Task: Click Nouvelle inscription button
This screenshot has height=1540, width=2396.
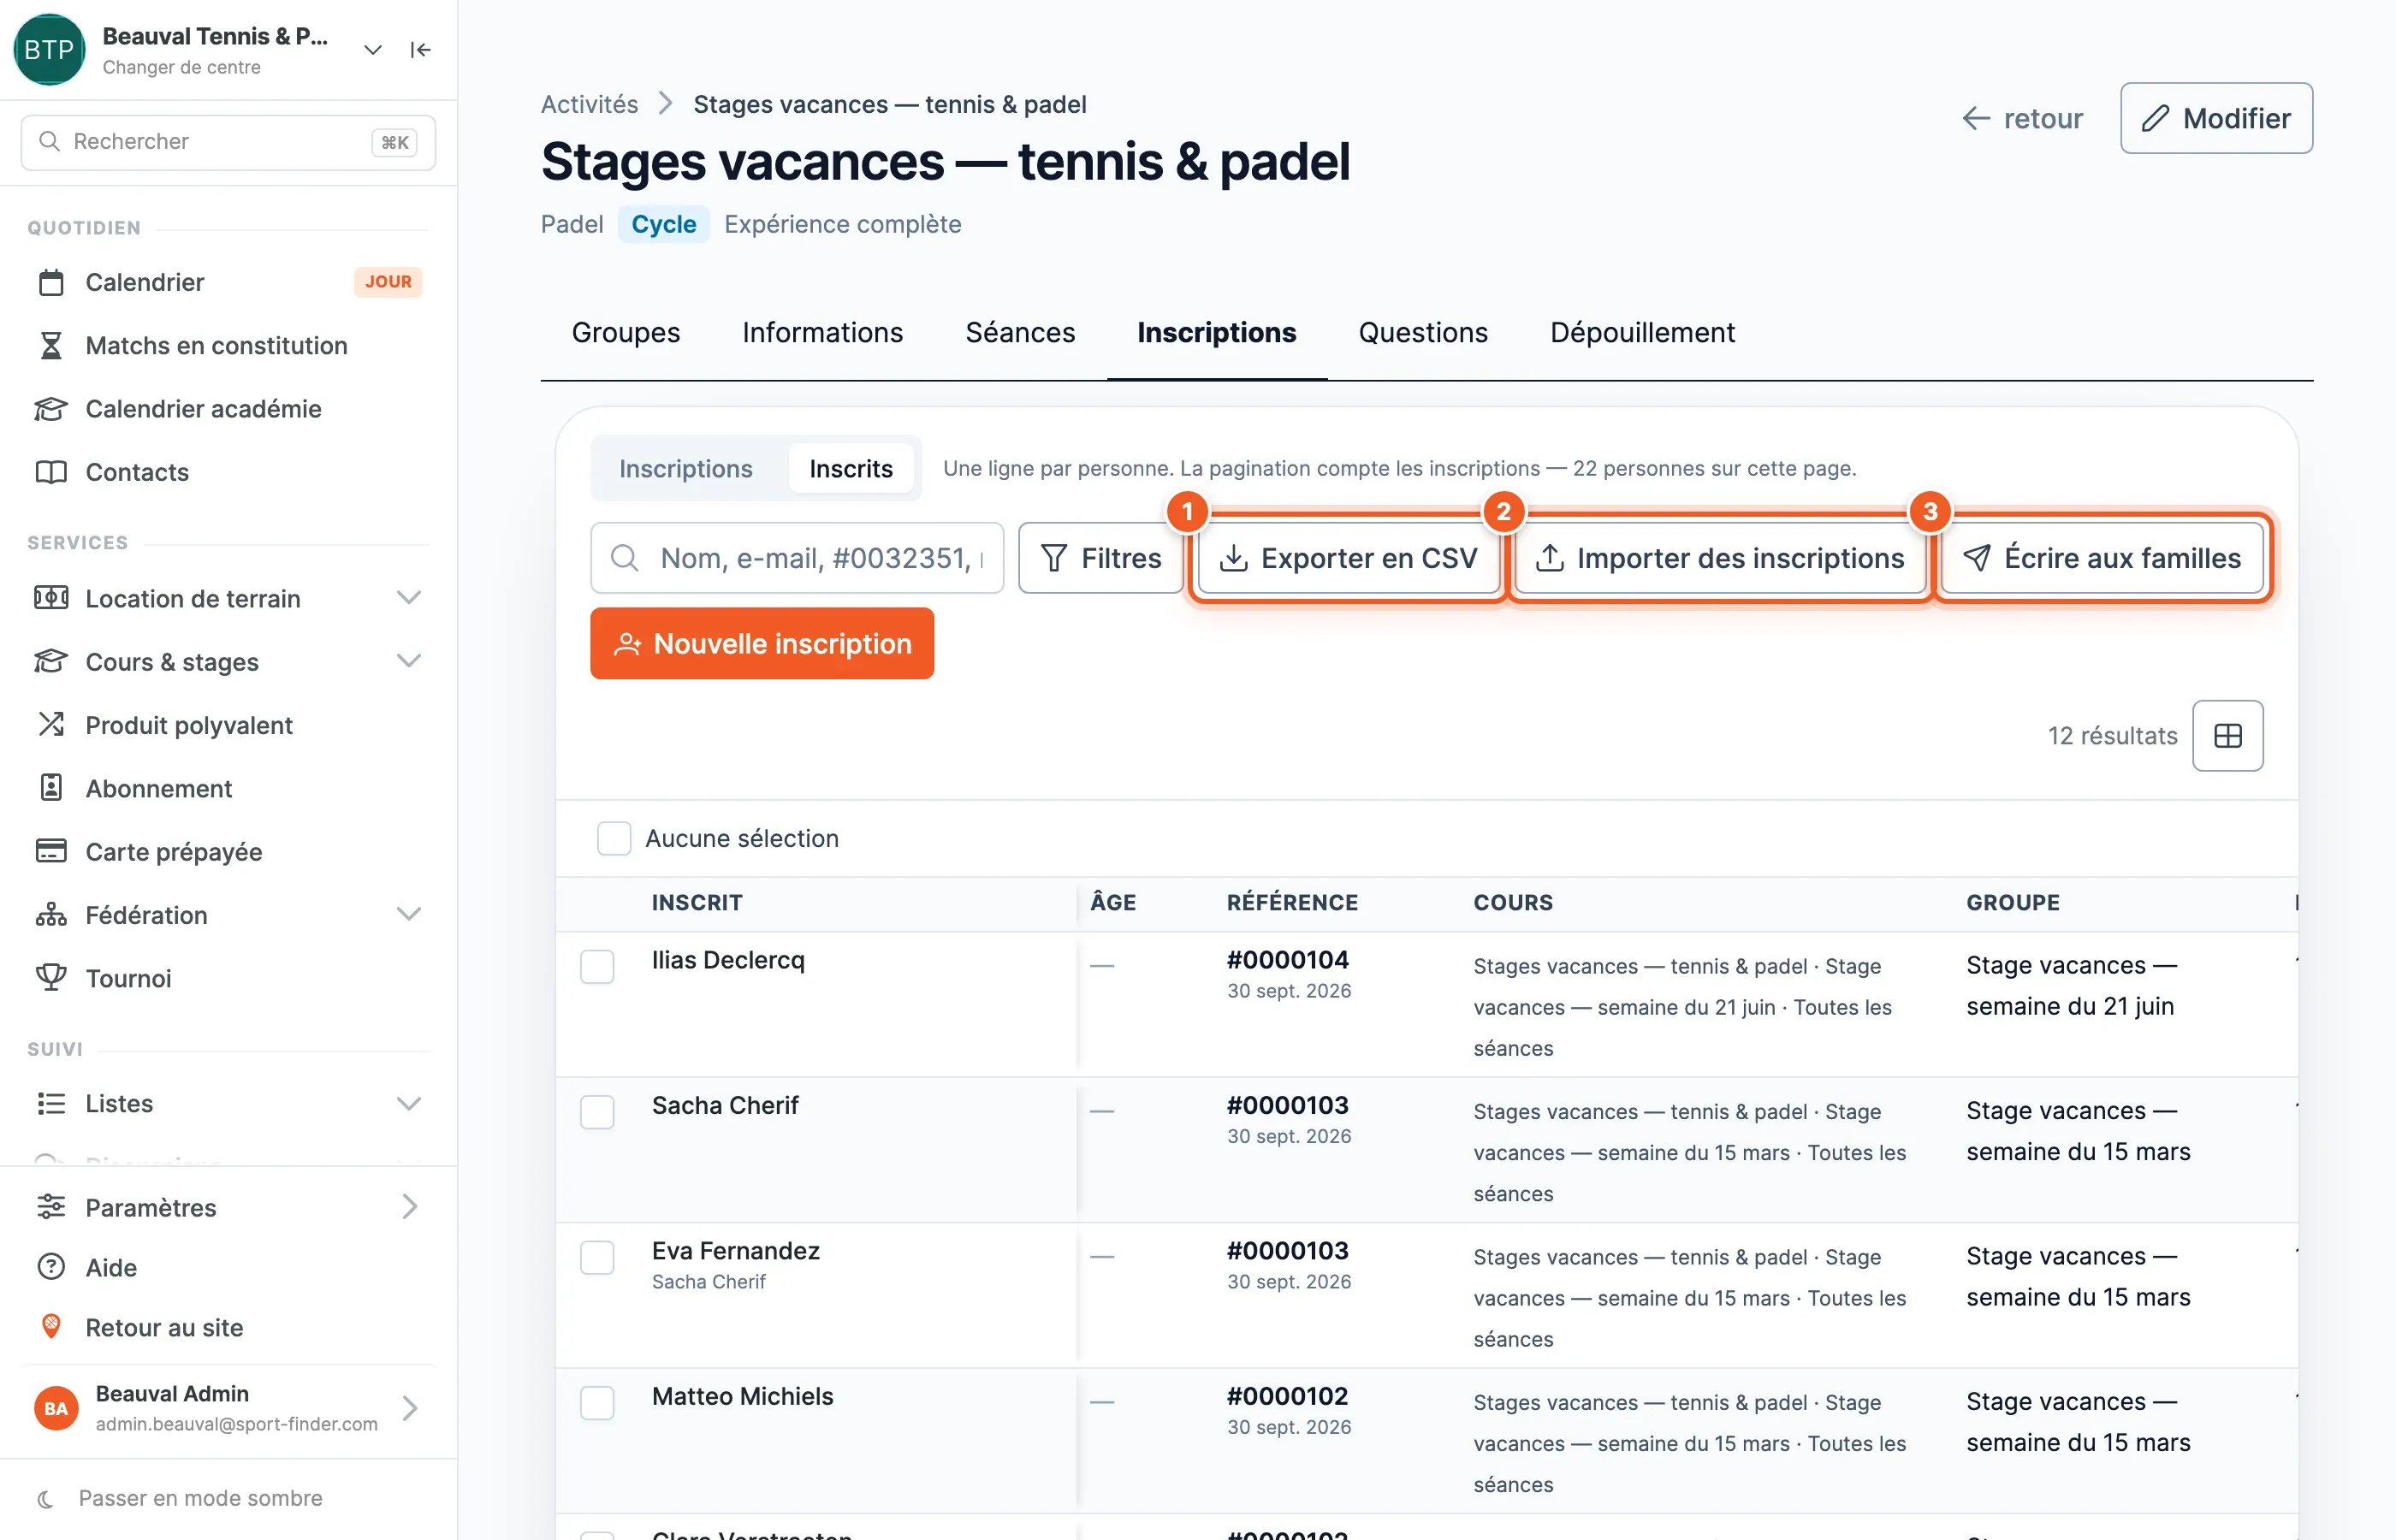Action: click(762, 643)
